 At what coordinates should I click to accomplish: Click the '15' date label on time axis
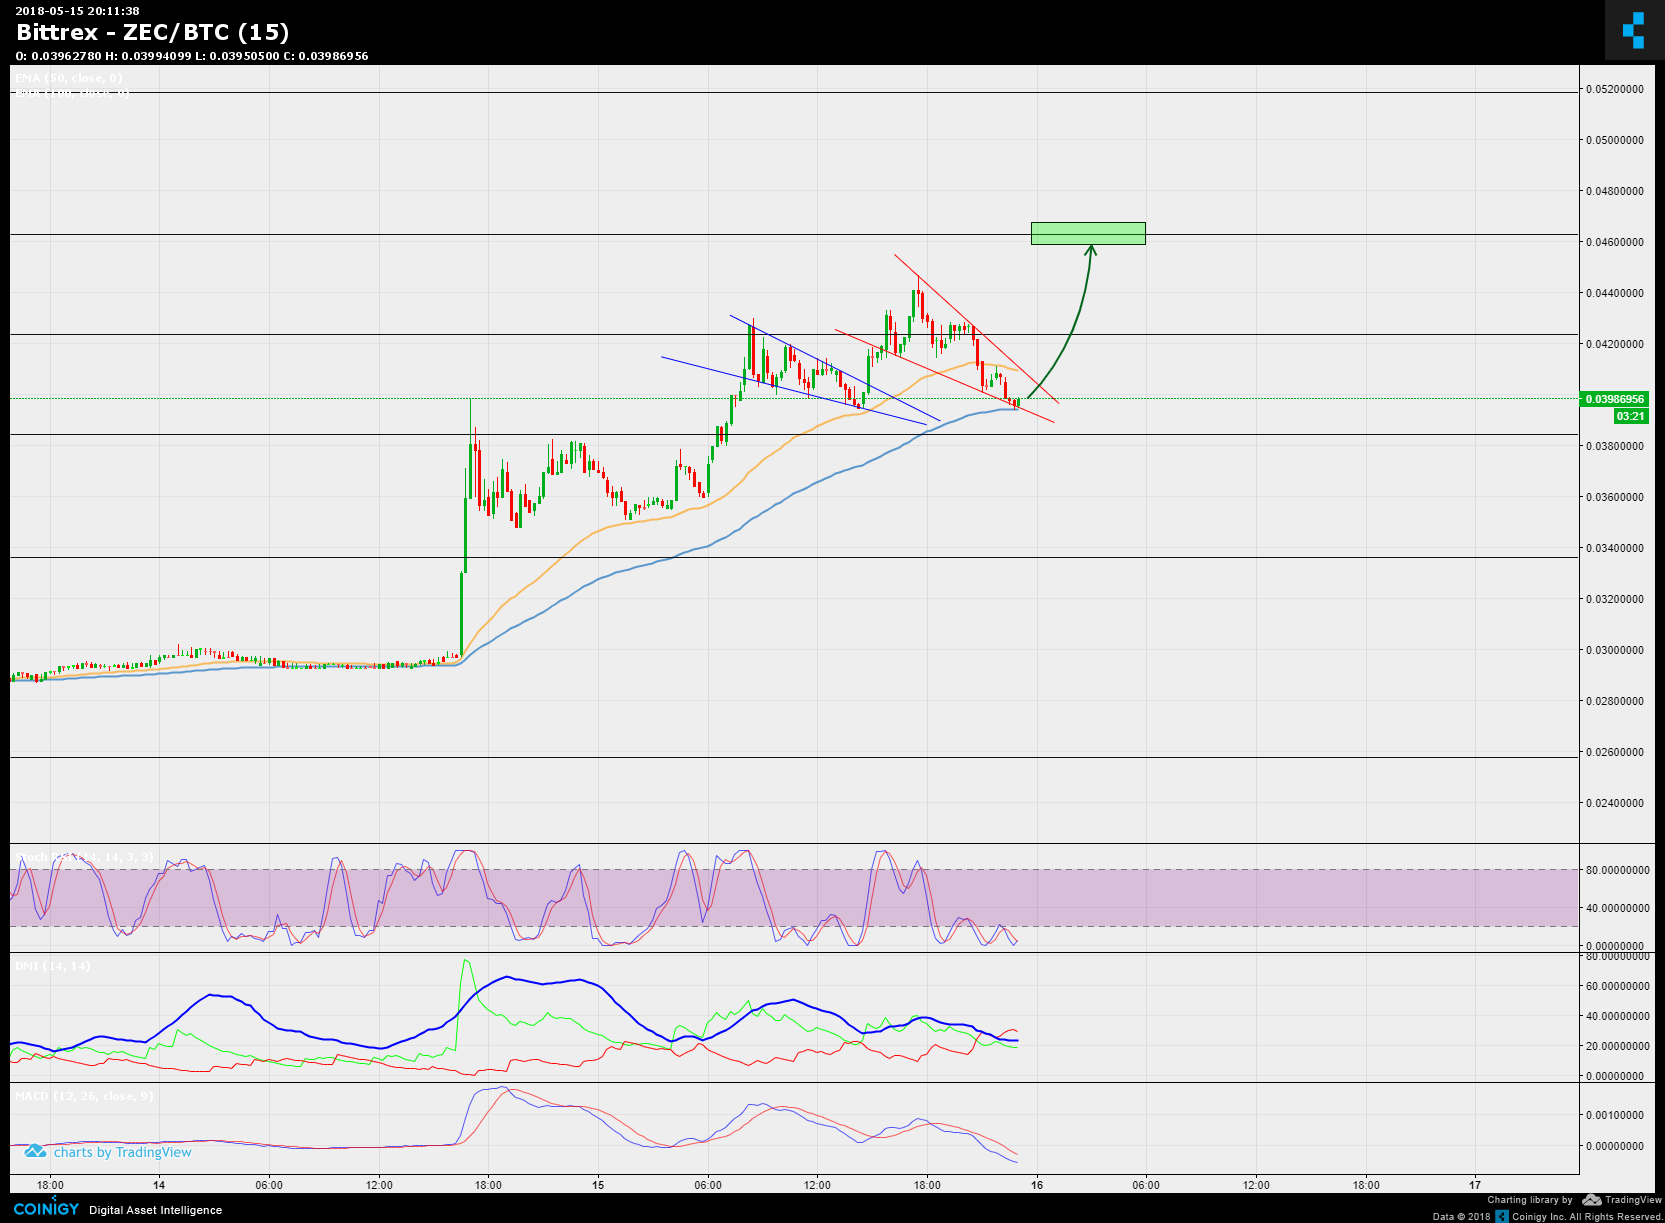click(x=598, y=1185)
